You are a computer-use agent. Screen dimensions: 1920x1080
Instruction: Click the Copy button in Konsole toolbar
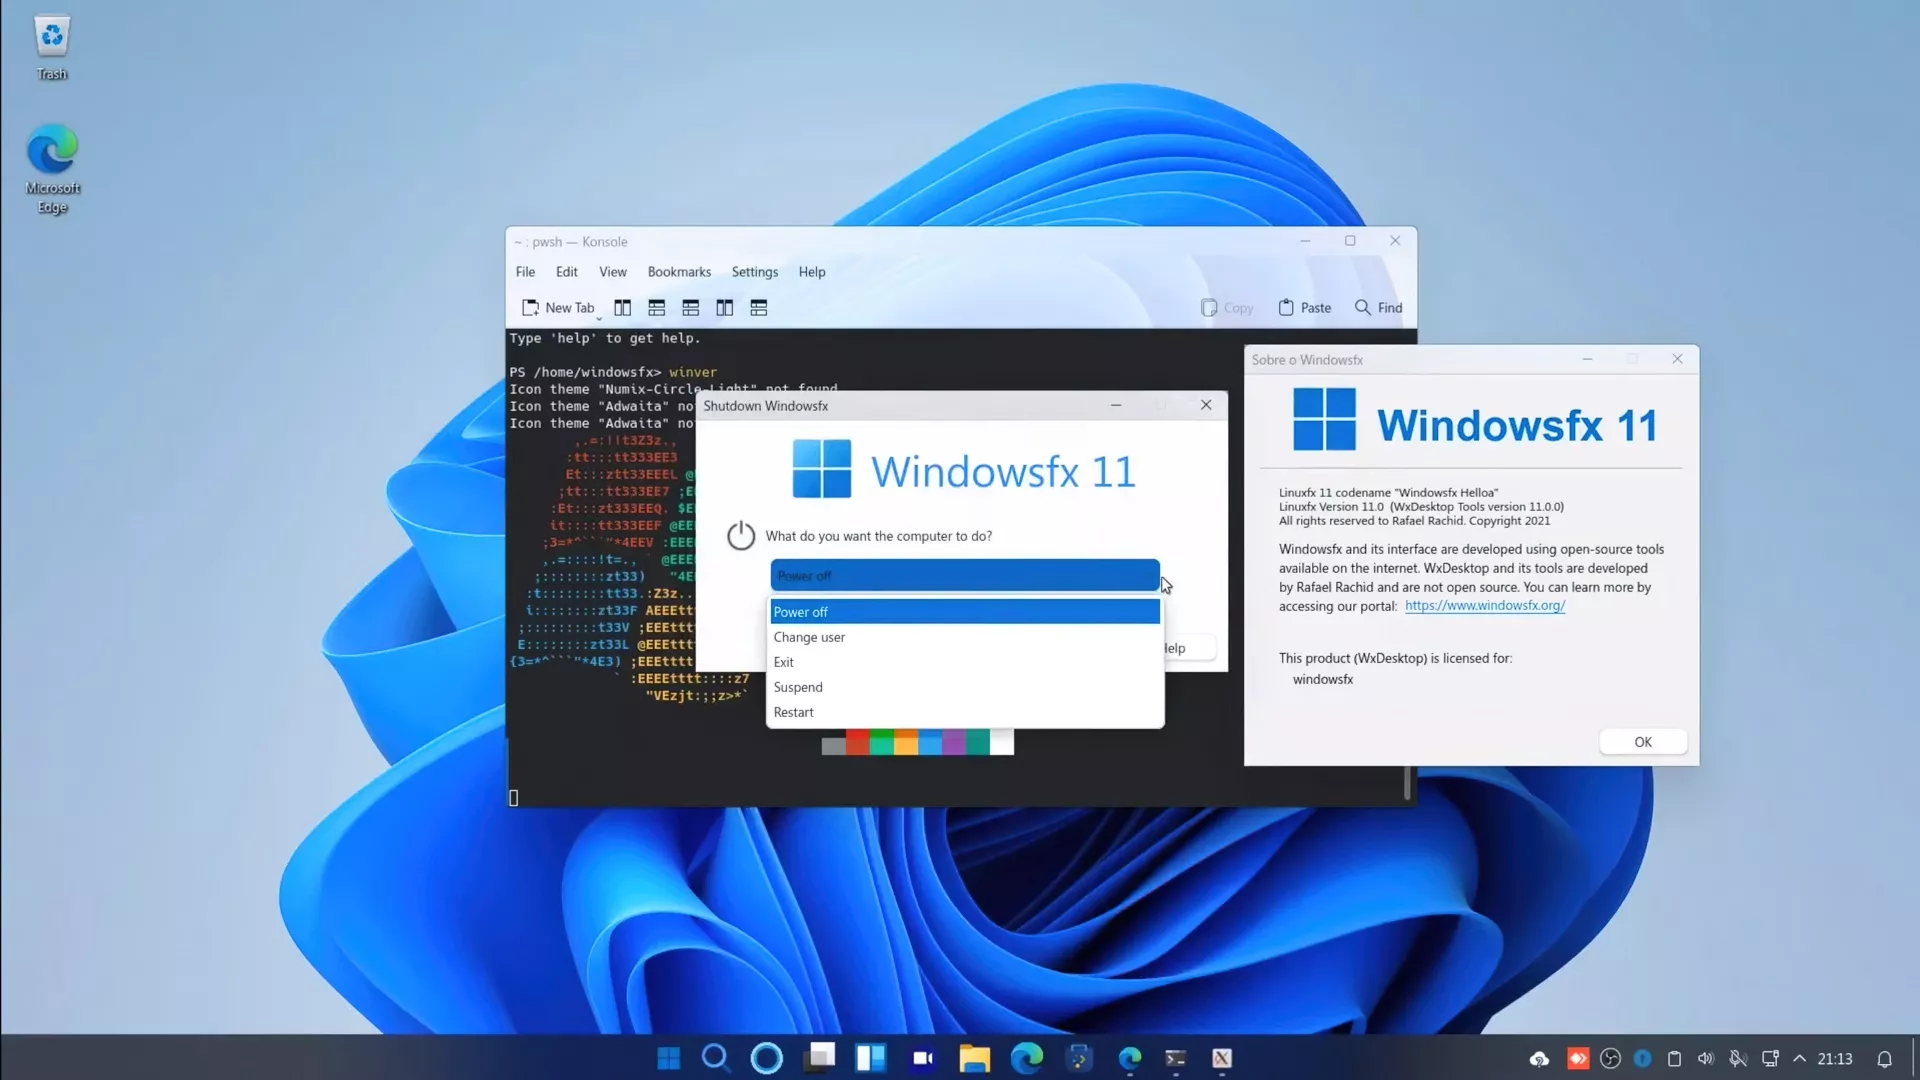pos(1226,307)
